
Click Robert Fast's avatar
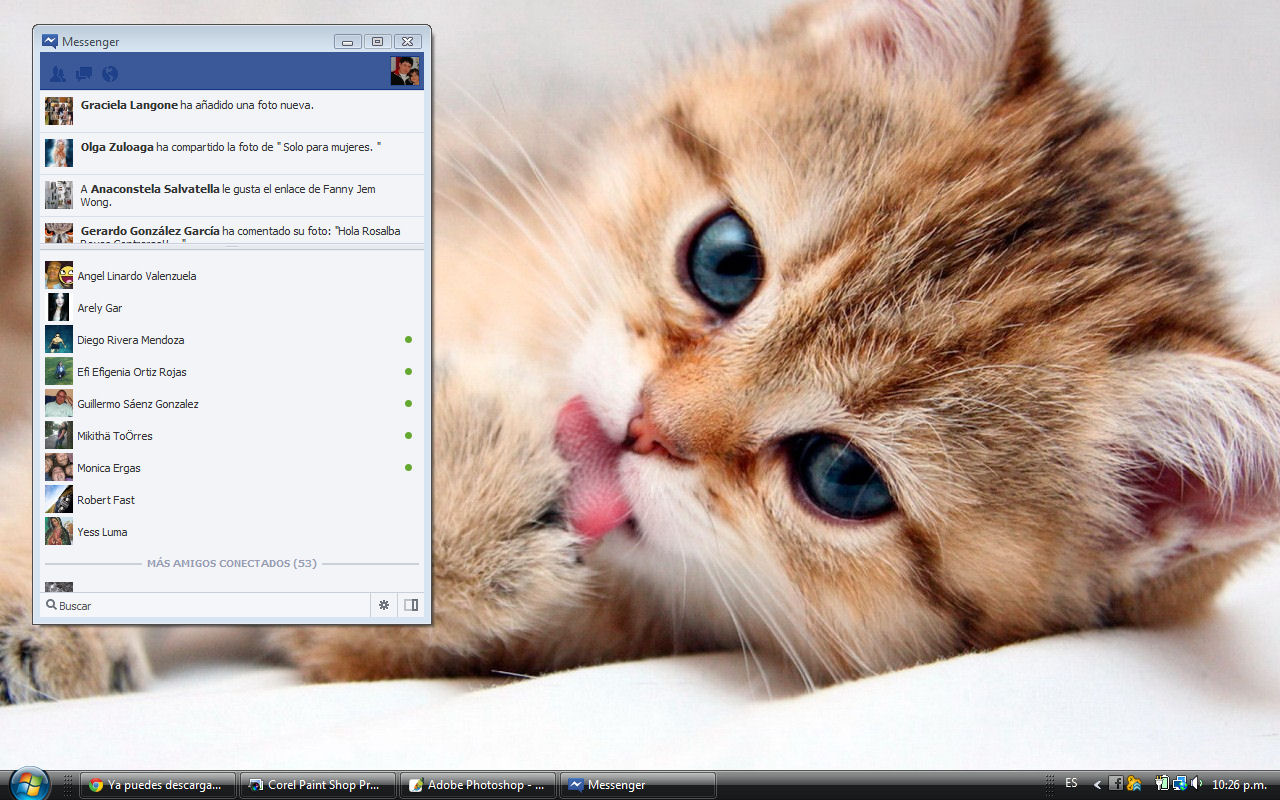pyautogui.click(x=59, y=499)
